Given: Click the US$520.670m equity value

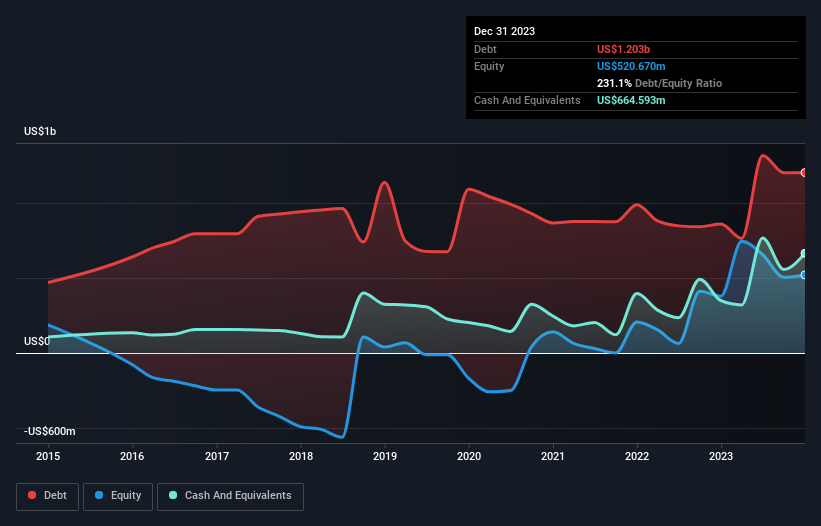Looking at the screenshot, I should 631,66.
